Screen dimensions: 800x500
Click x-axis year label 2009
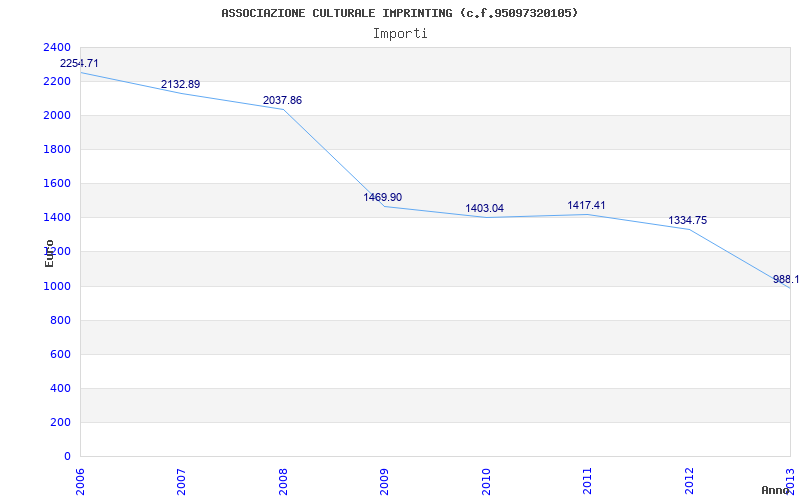click(385, 482)
